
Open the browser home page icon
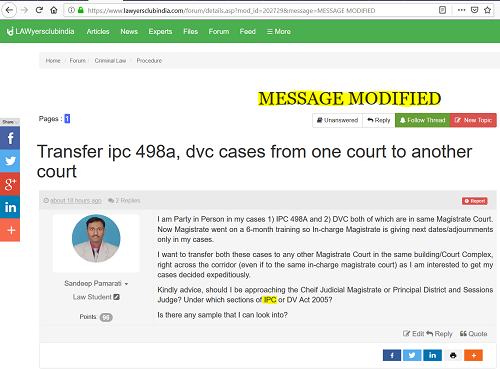pyautogui.click(x=54, y=10)
